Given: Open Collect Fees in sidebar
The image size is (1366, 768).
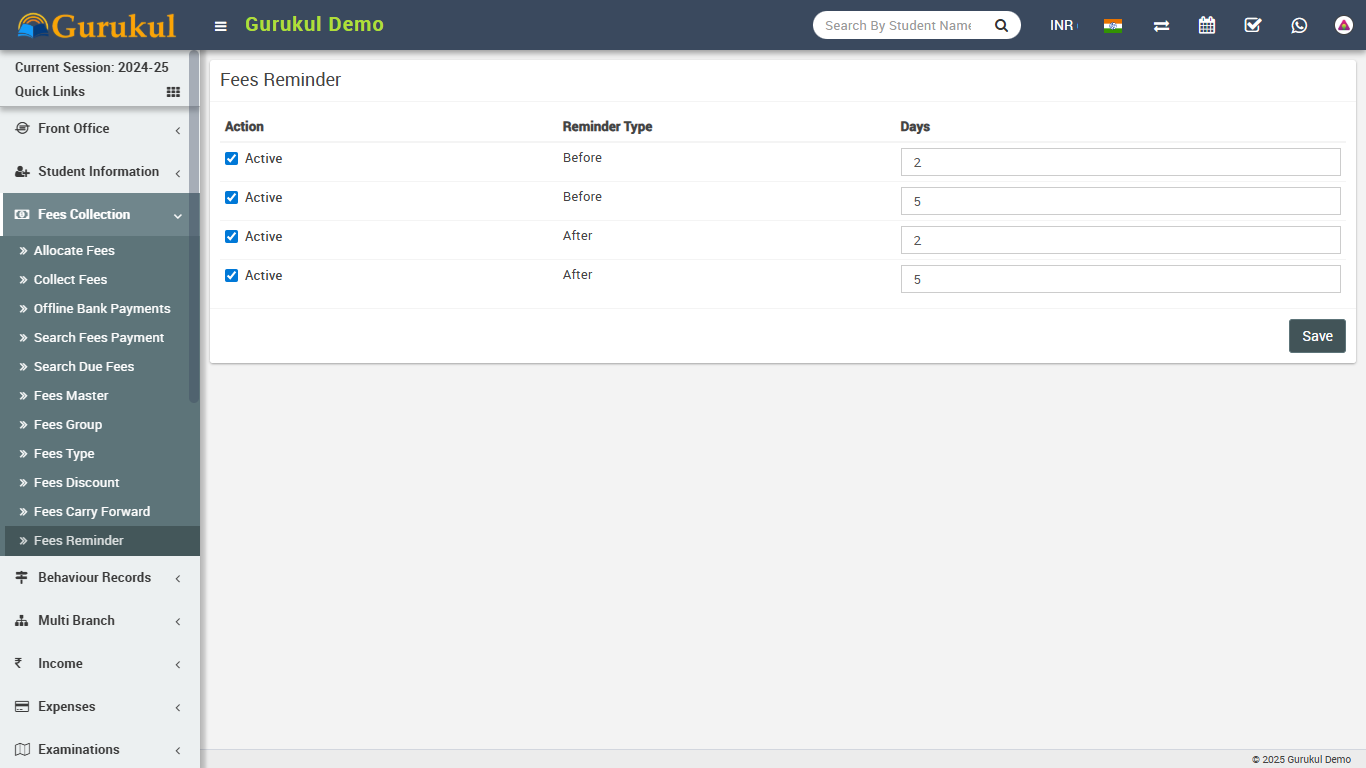Looking at the screenshot, I should pyautogui.click(x=70, y=280).
